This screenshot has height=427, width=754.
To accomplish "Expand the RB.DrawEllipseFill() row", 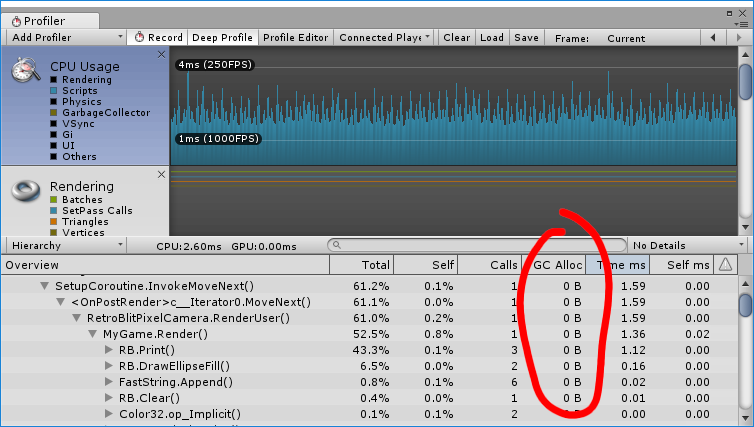I will [x=109, y=366].
